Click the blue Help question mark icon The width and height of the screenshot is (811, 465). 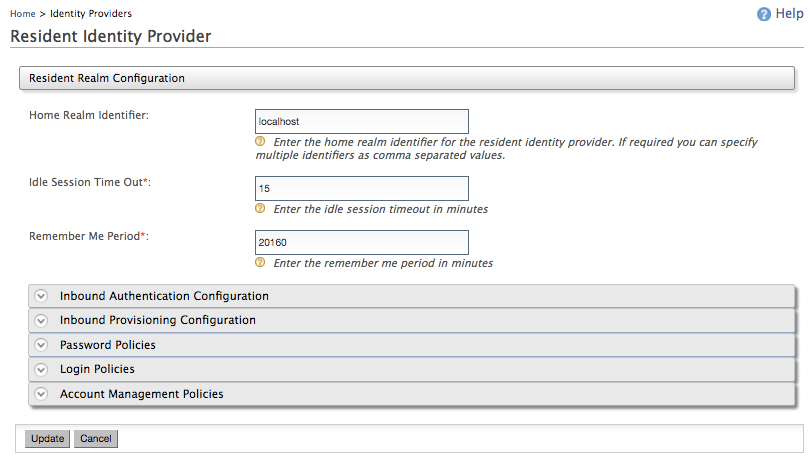pos(764,14)
